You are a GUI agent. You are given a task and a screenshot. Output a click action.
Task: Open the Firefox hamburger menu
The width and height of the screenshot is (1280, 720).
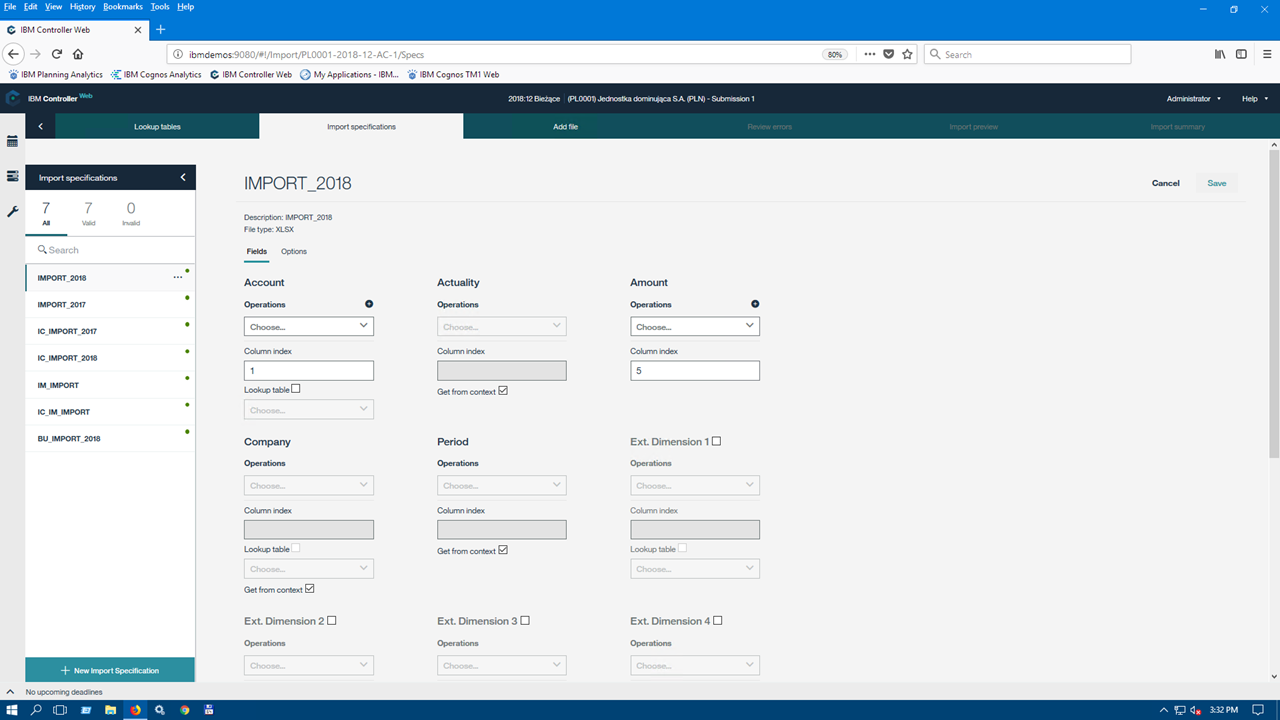(x=1265, y=54)
